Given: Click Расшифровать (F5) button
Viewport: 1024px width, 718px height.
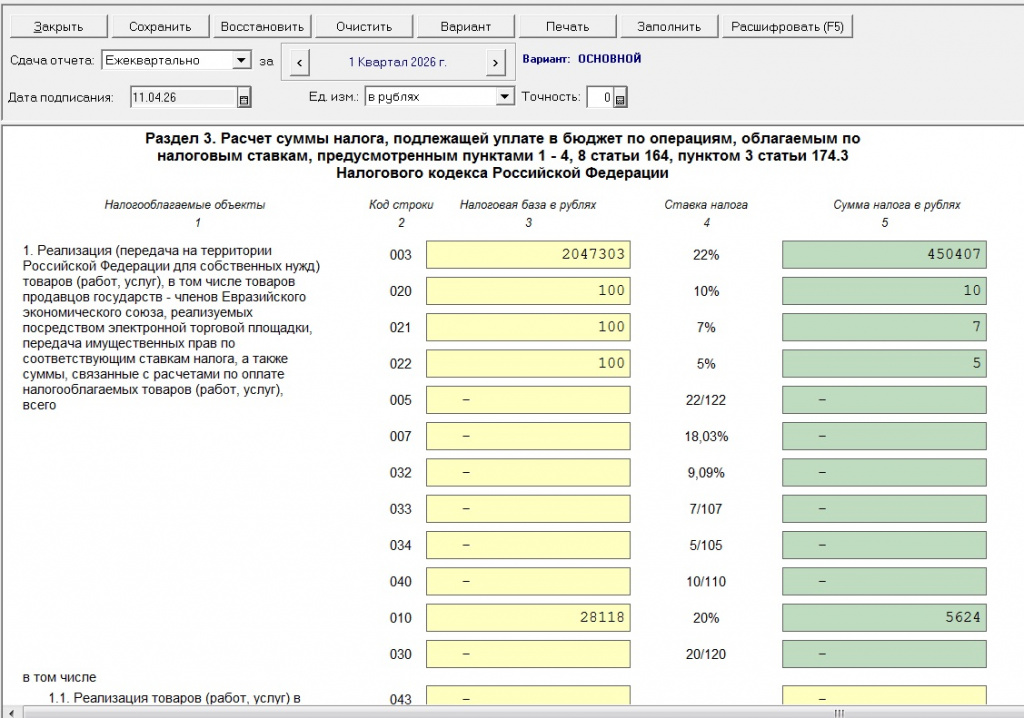Looking at the screenshot, I should pos(788,26).
